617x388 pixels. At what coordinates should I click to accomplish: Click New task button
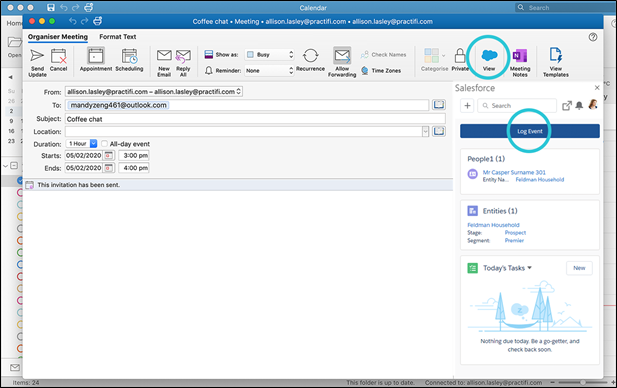(579, 268)
